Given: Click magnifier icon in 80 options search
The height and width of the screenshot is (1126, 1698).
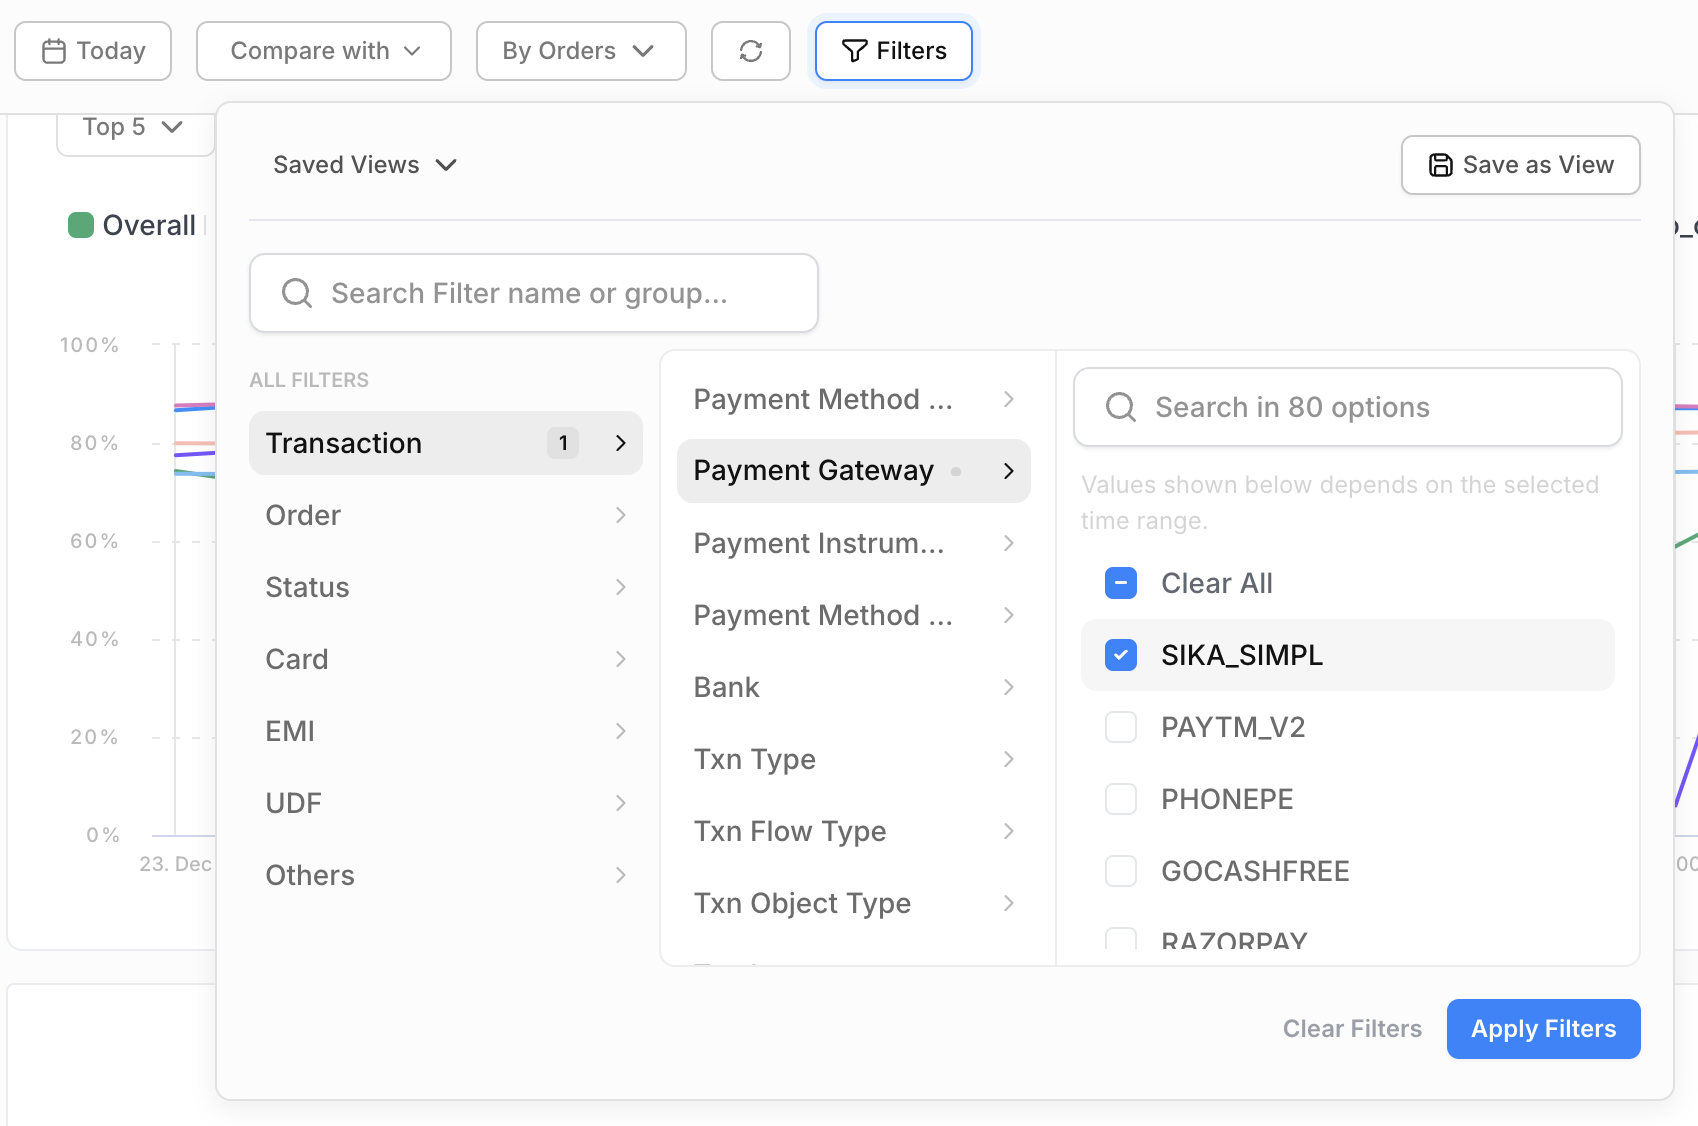Looking at the screenshot, I should [1120, 407].
